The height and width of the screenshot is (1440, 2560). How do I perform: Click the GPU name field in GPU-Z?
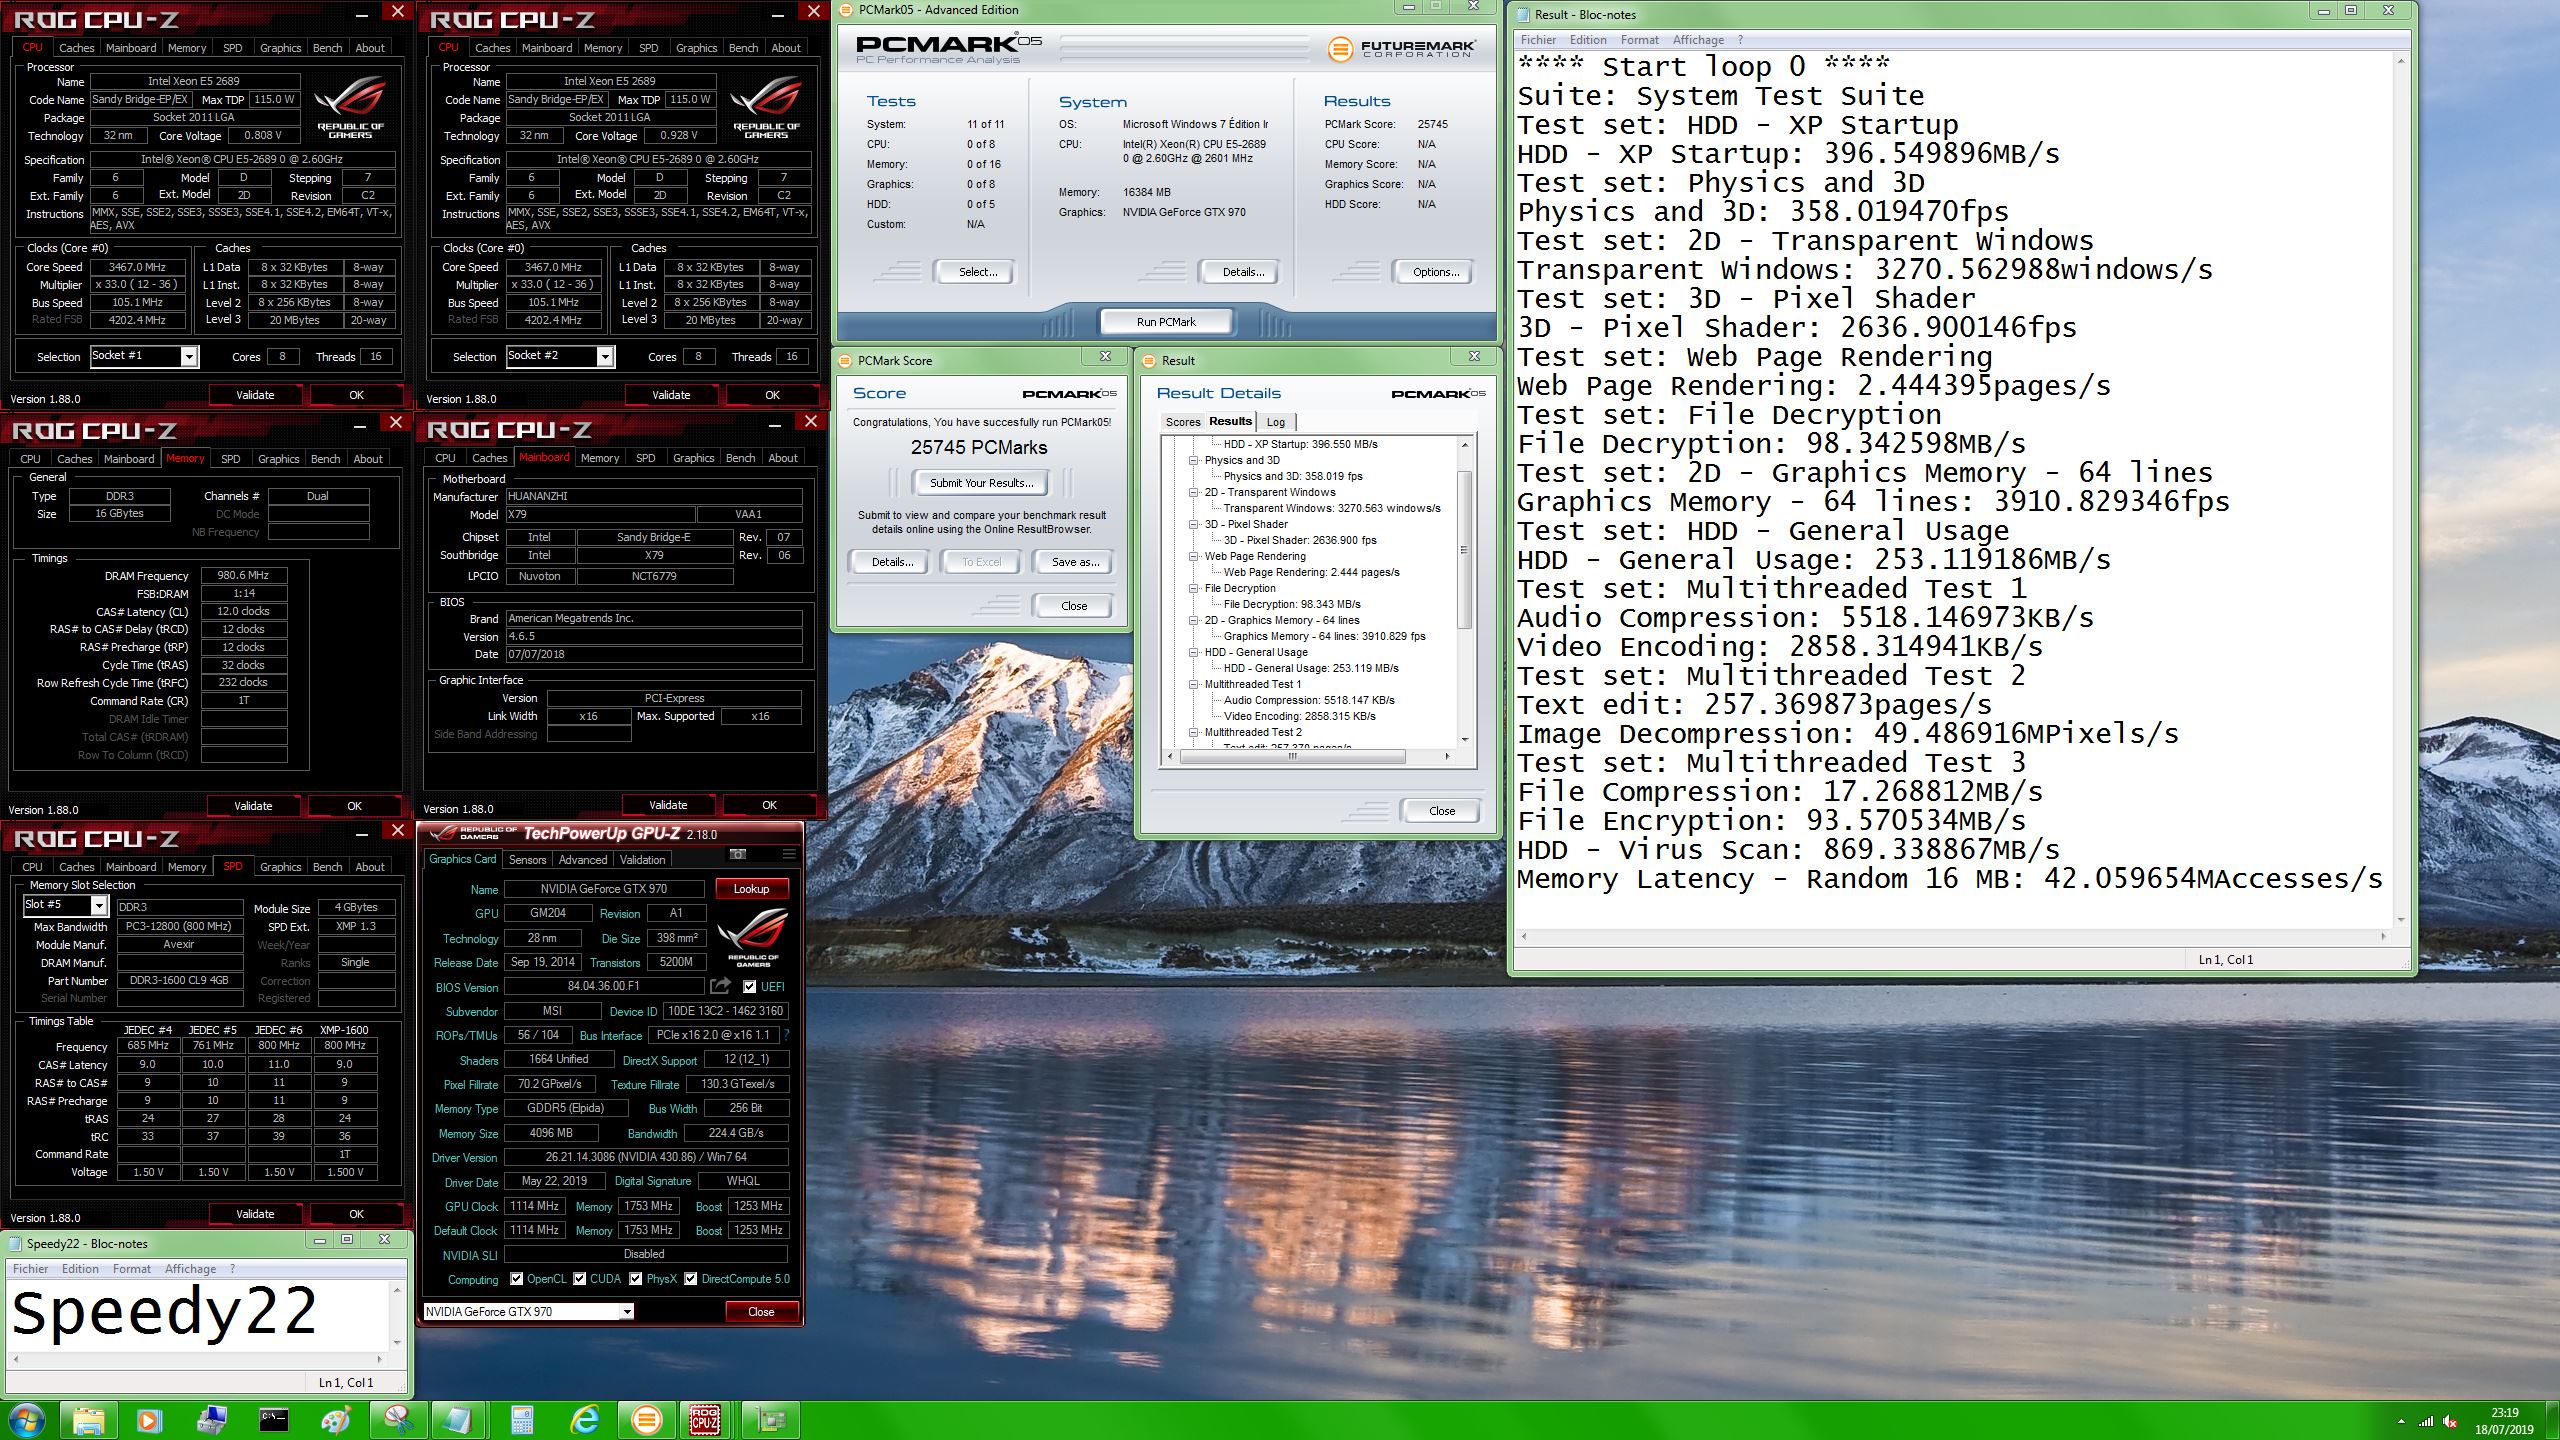pos(604,888)
